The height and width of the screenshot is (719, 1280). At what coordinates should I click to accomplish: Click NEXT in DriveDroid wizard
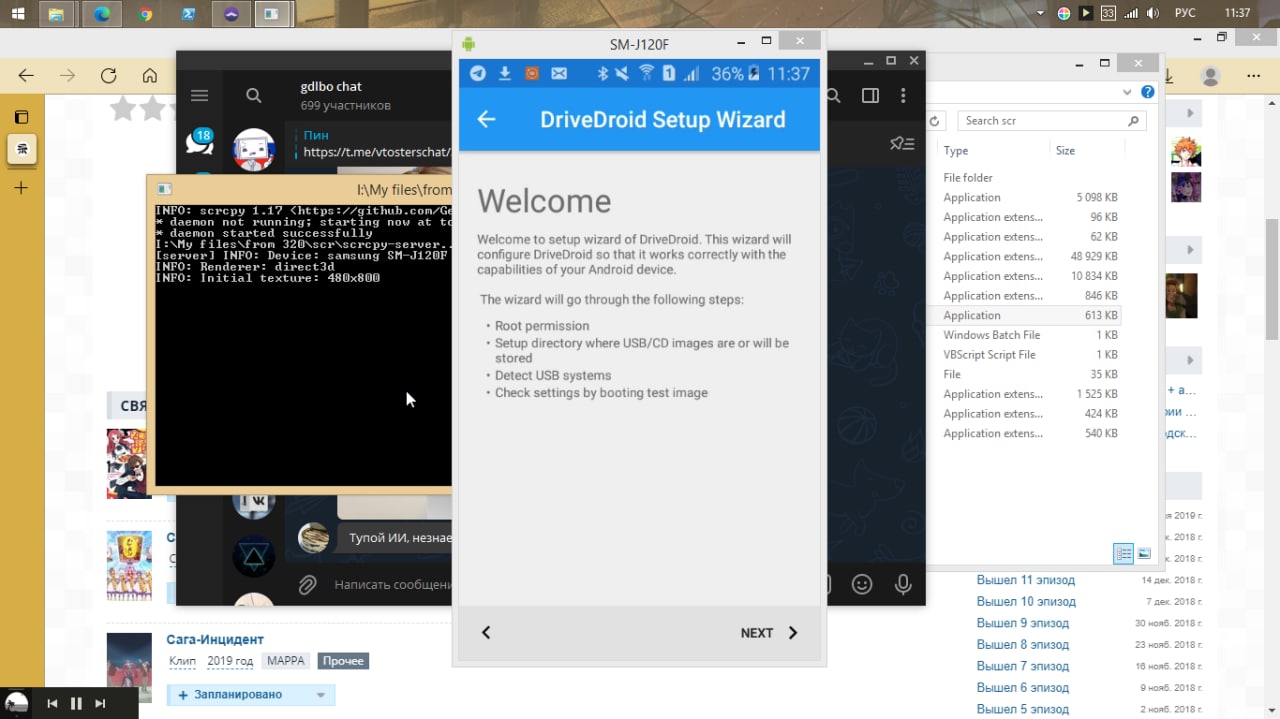(x=769, y=633)
